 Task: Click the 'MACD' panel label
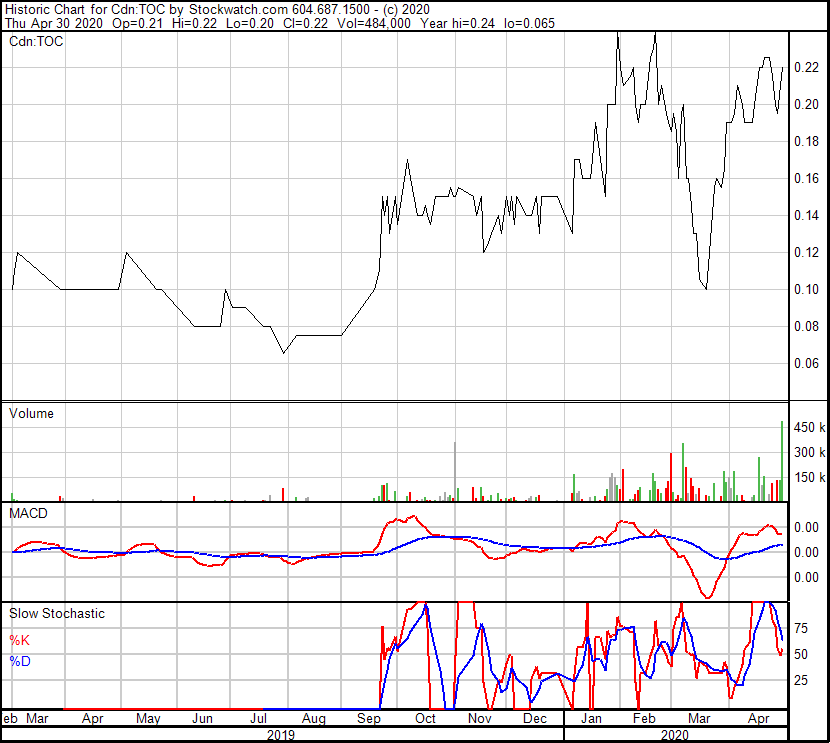pyautogui.click(x=29, y=513)
